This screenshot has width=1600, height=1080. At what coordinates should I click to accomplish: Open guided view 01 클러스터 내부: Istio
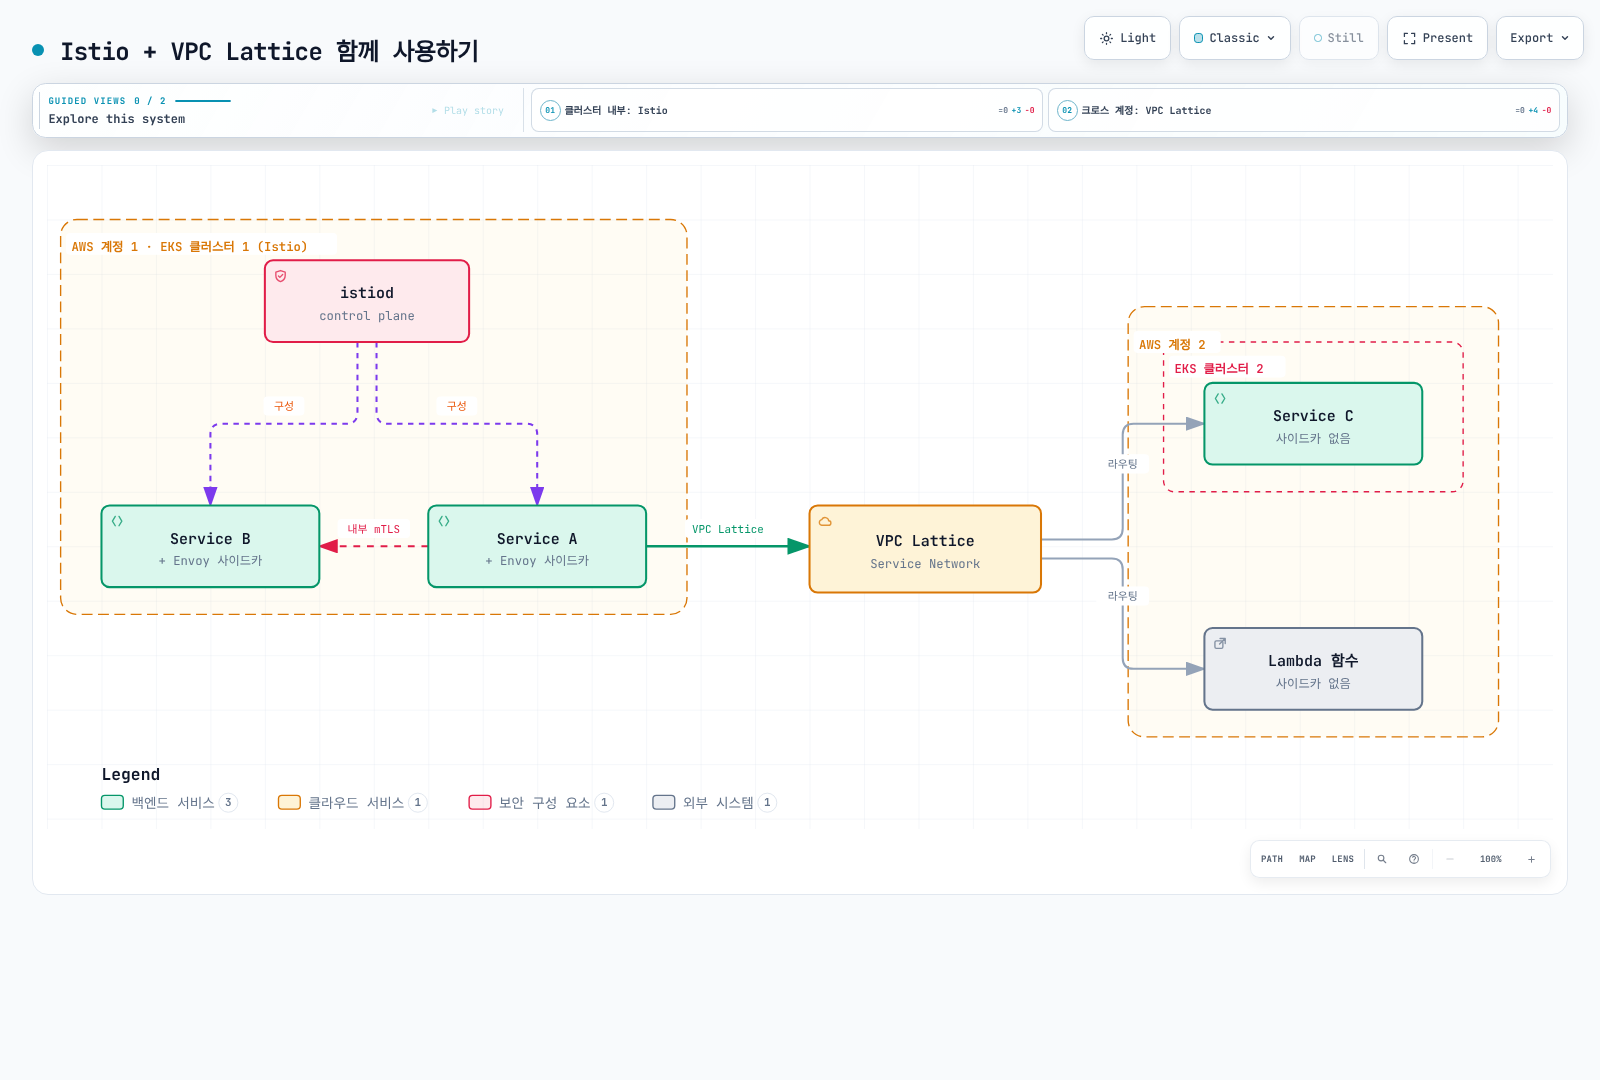787,110
